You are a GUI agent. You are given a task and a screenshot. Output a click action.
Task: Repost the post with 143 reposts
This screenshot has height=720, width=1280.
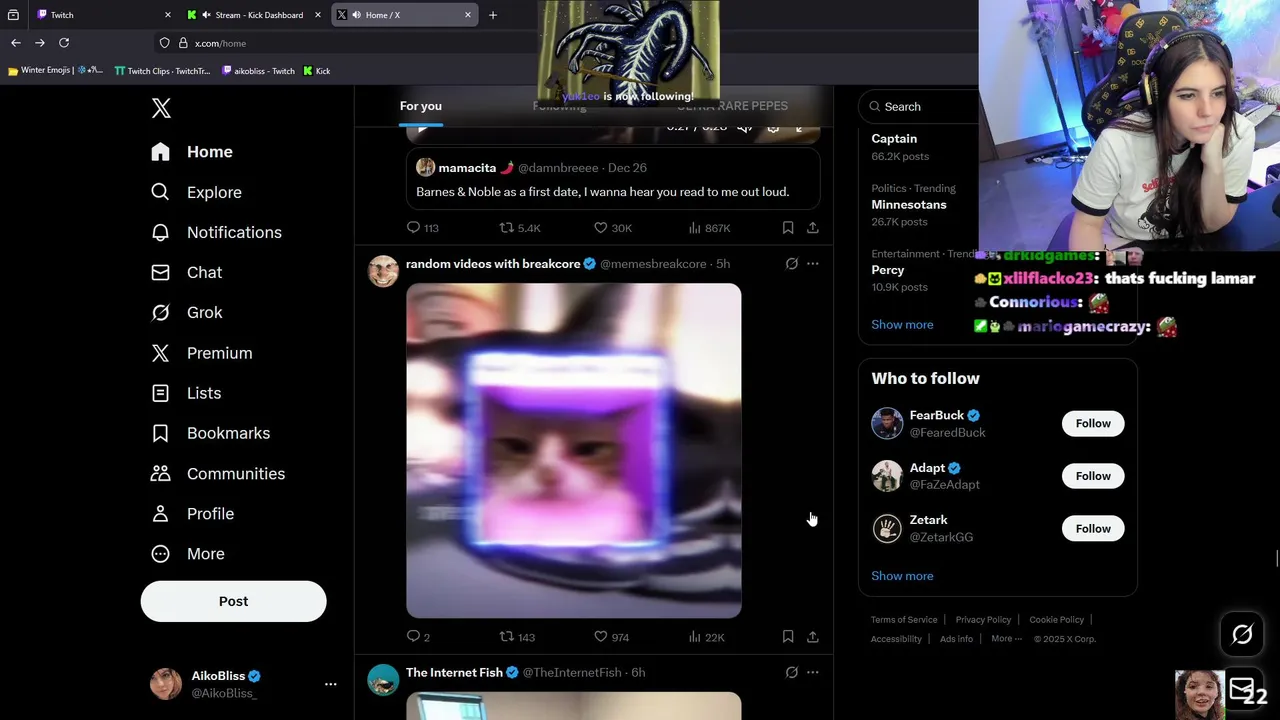518,637
